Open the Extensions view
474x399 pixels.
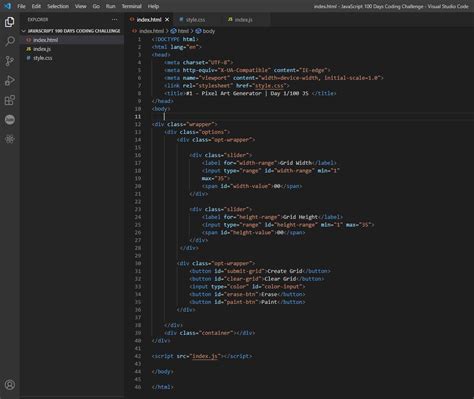coord(10,100)
